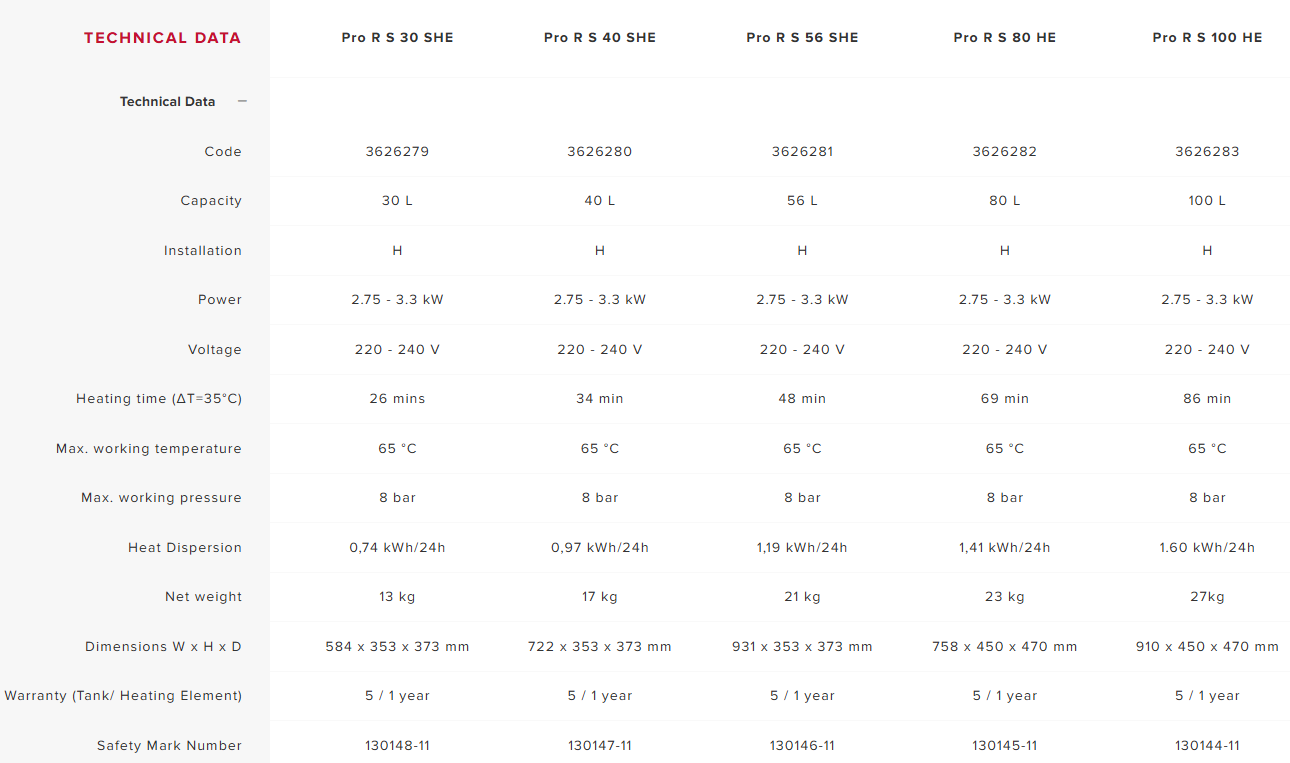The width and height of the screenshot is (1290, 763).
Task: Click the Capacity row label
Action: pyautogui.click(x=211, y=201)
